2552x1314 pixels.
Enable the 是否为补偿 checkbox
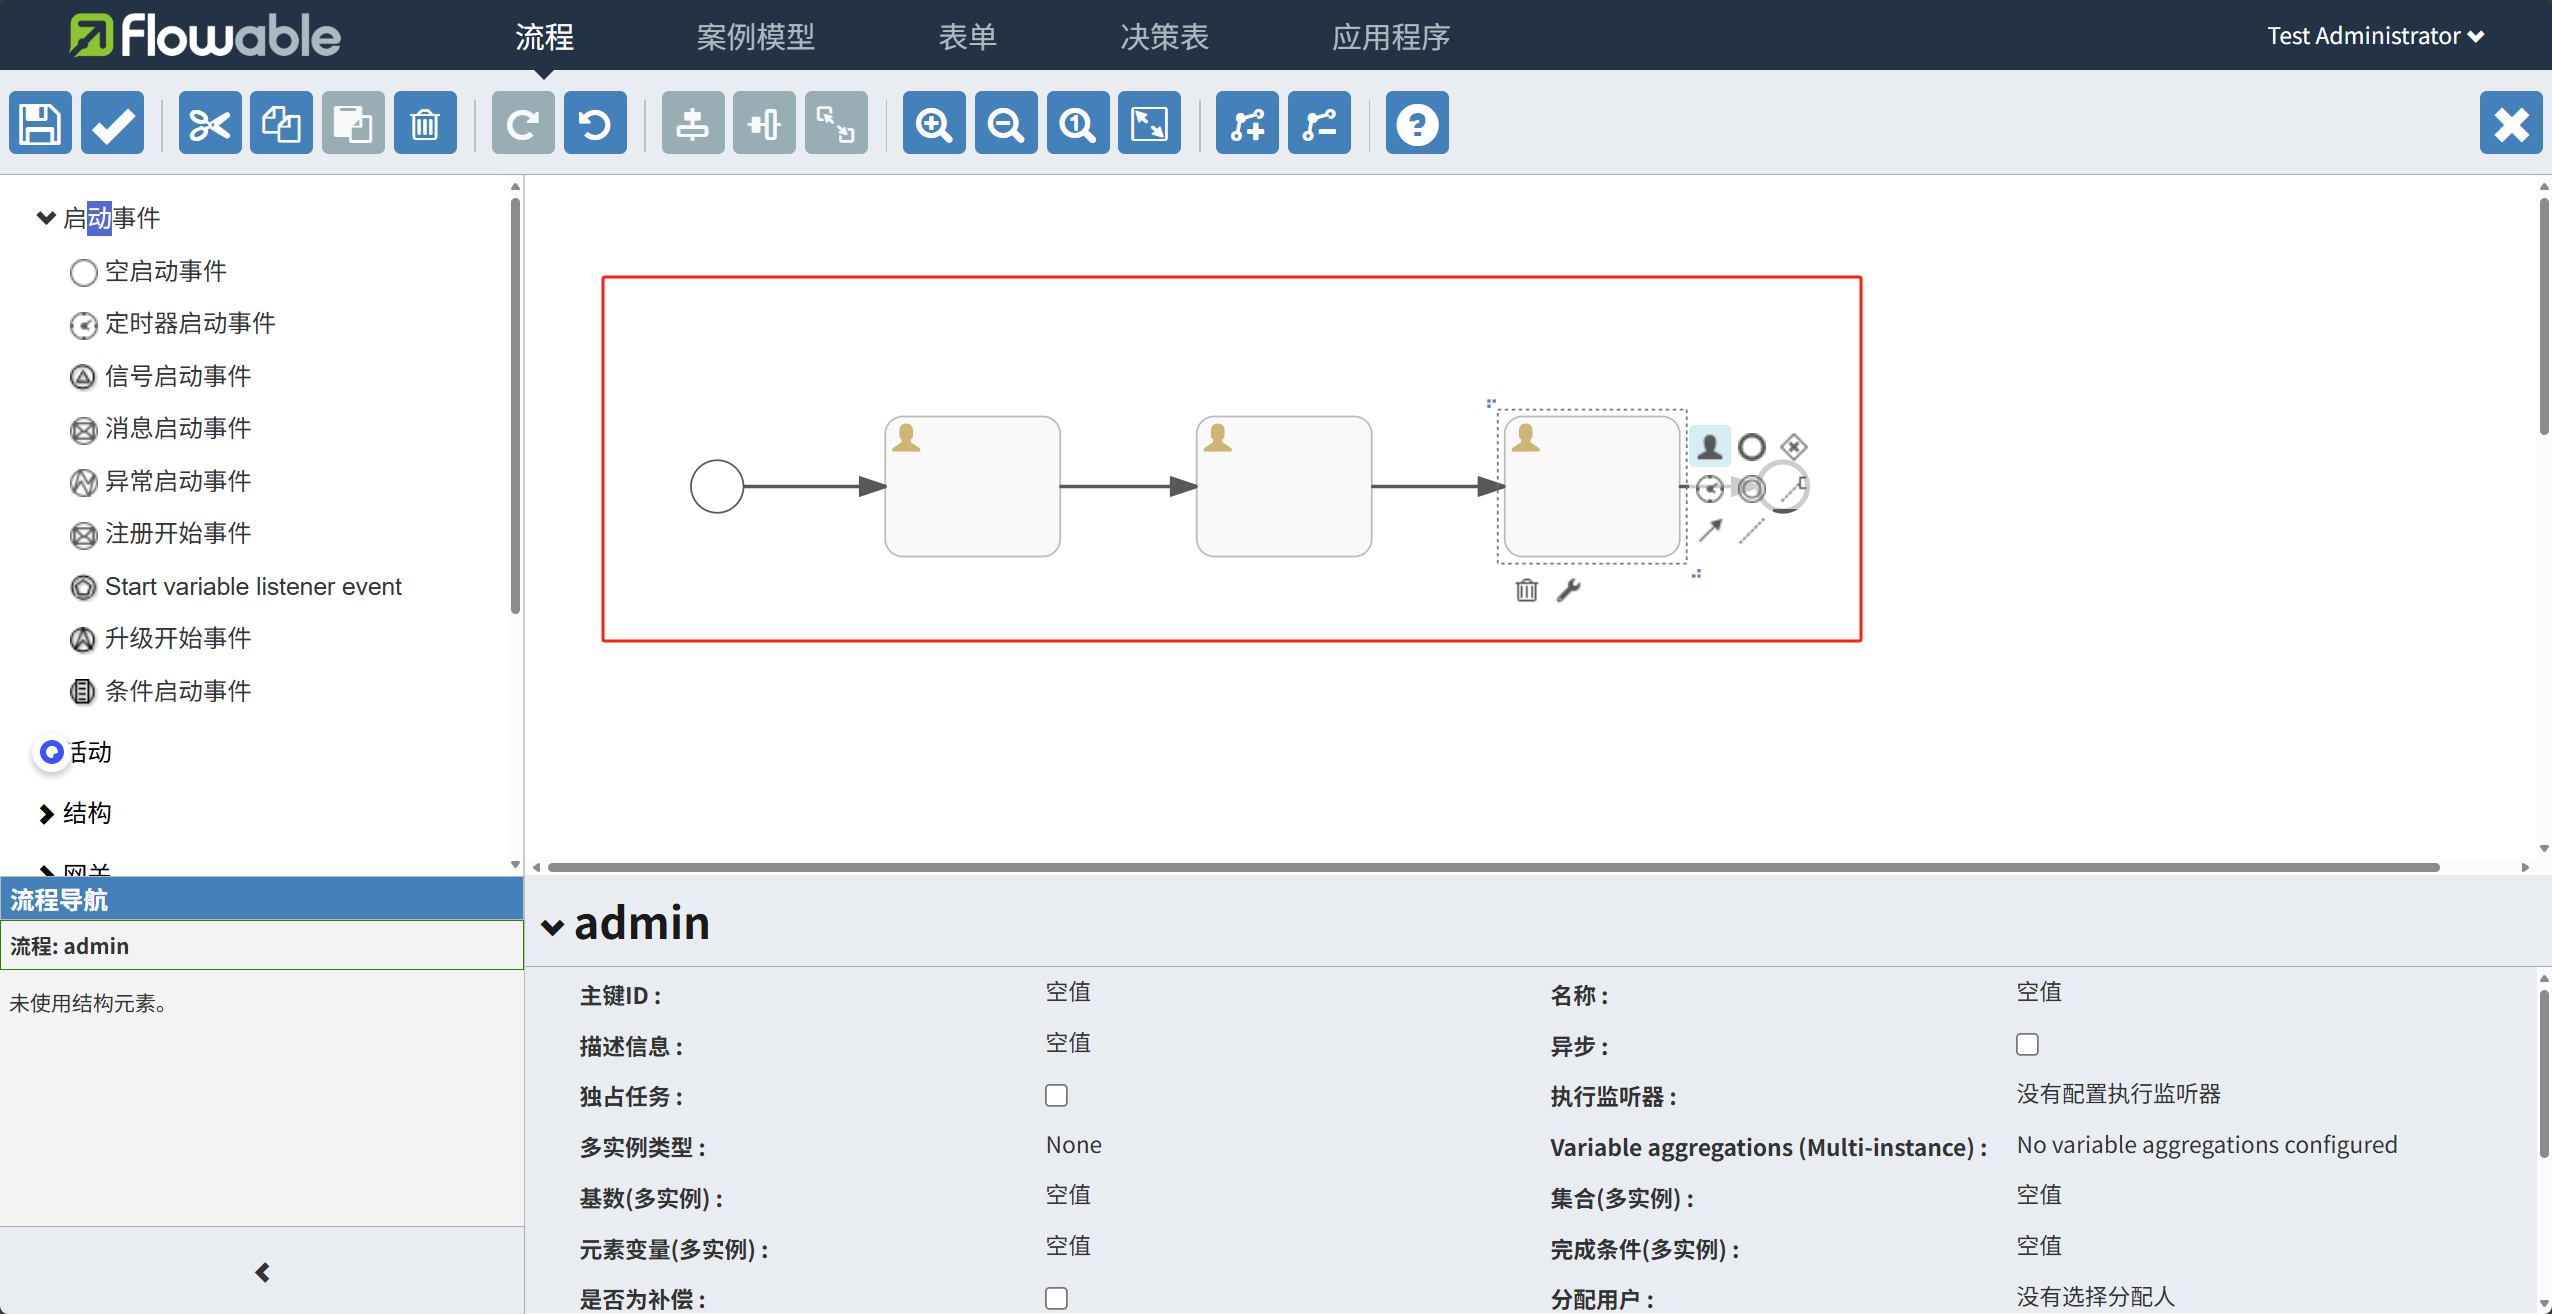click(1054, 1297)
